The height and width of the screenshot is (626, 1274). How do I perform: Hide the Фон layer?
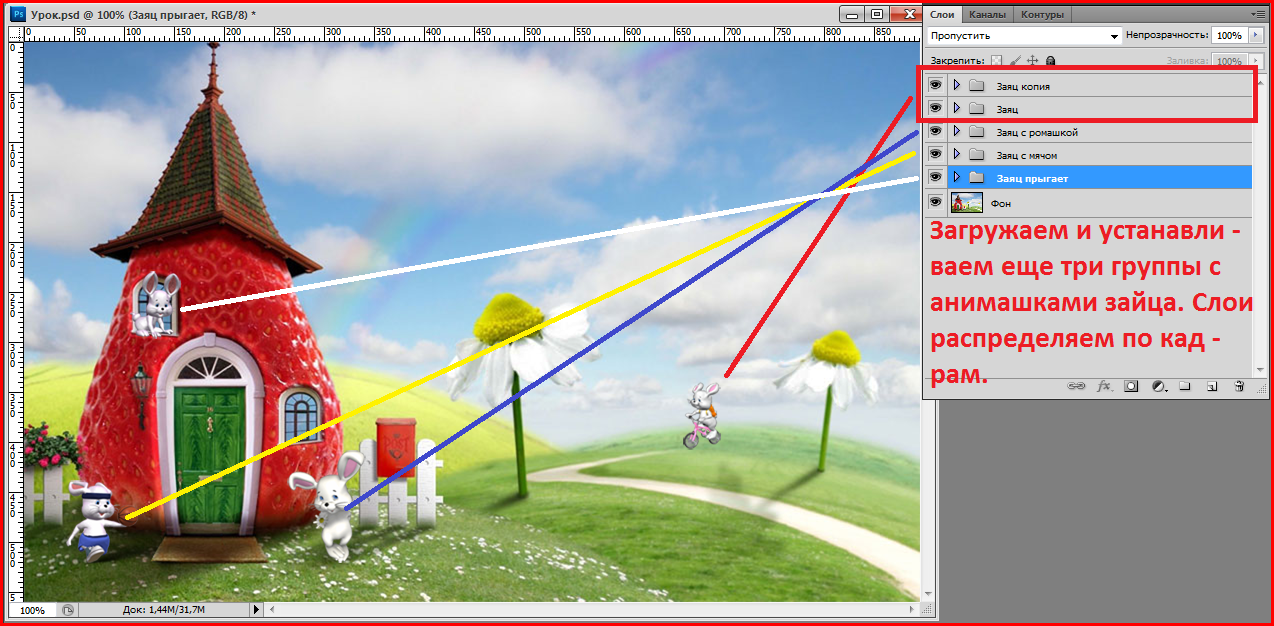click(936, 203)
